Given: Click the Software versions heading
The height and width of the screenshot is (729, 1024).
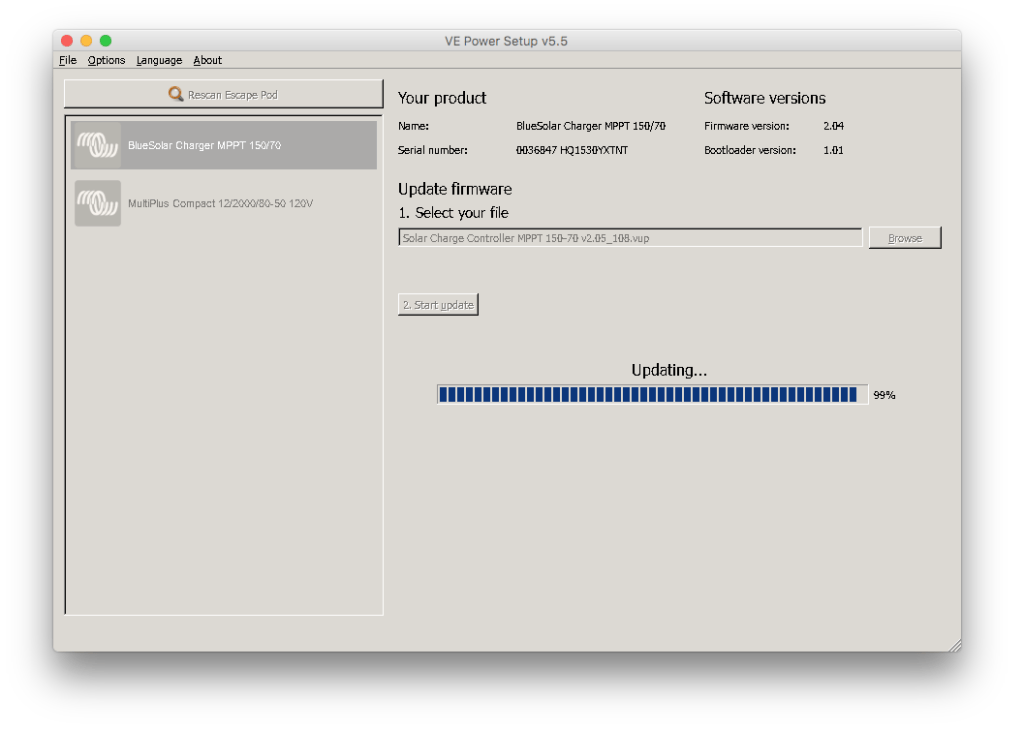Looking at the screenshot, I should 765,98.
